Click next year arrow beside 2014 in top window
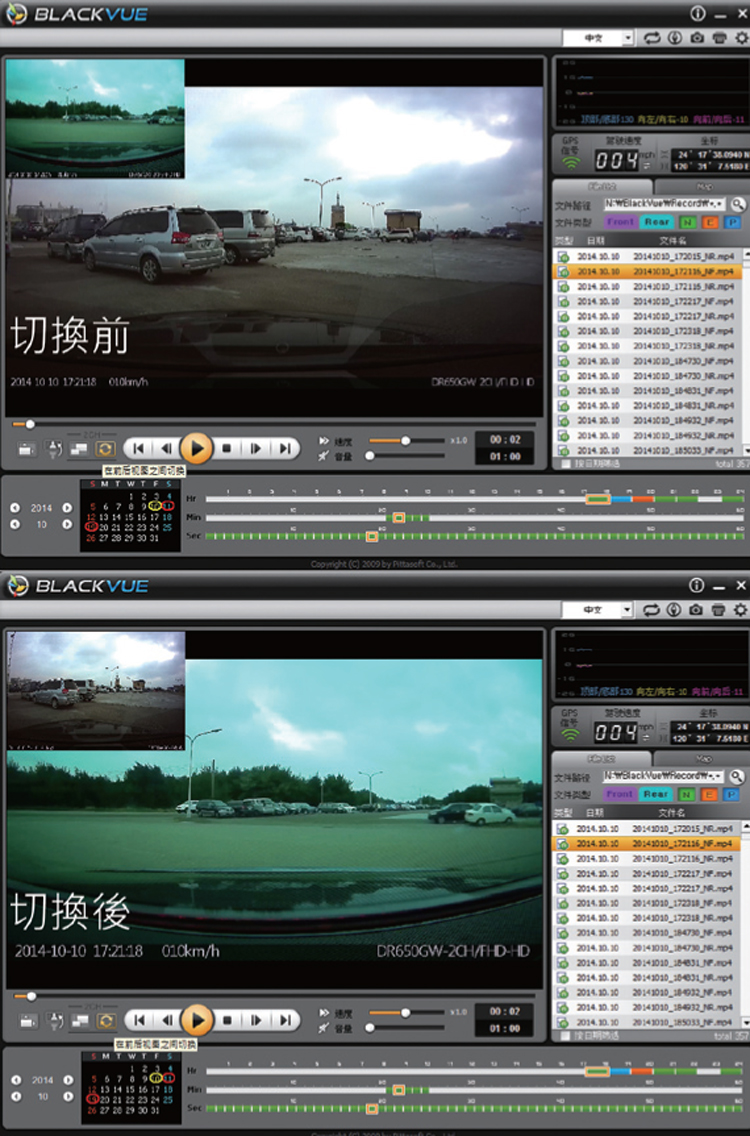The image size is (750, 1136). point(67,508)
